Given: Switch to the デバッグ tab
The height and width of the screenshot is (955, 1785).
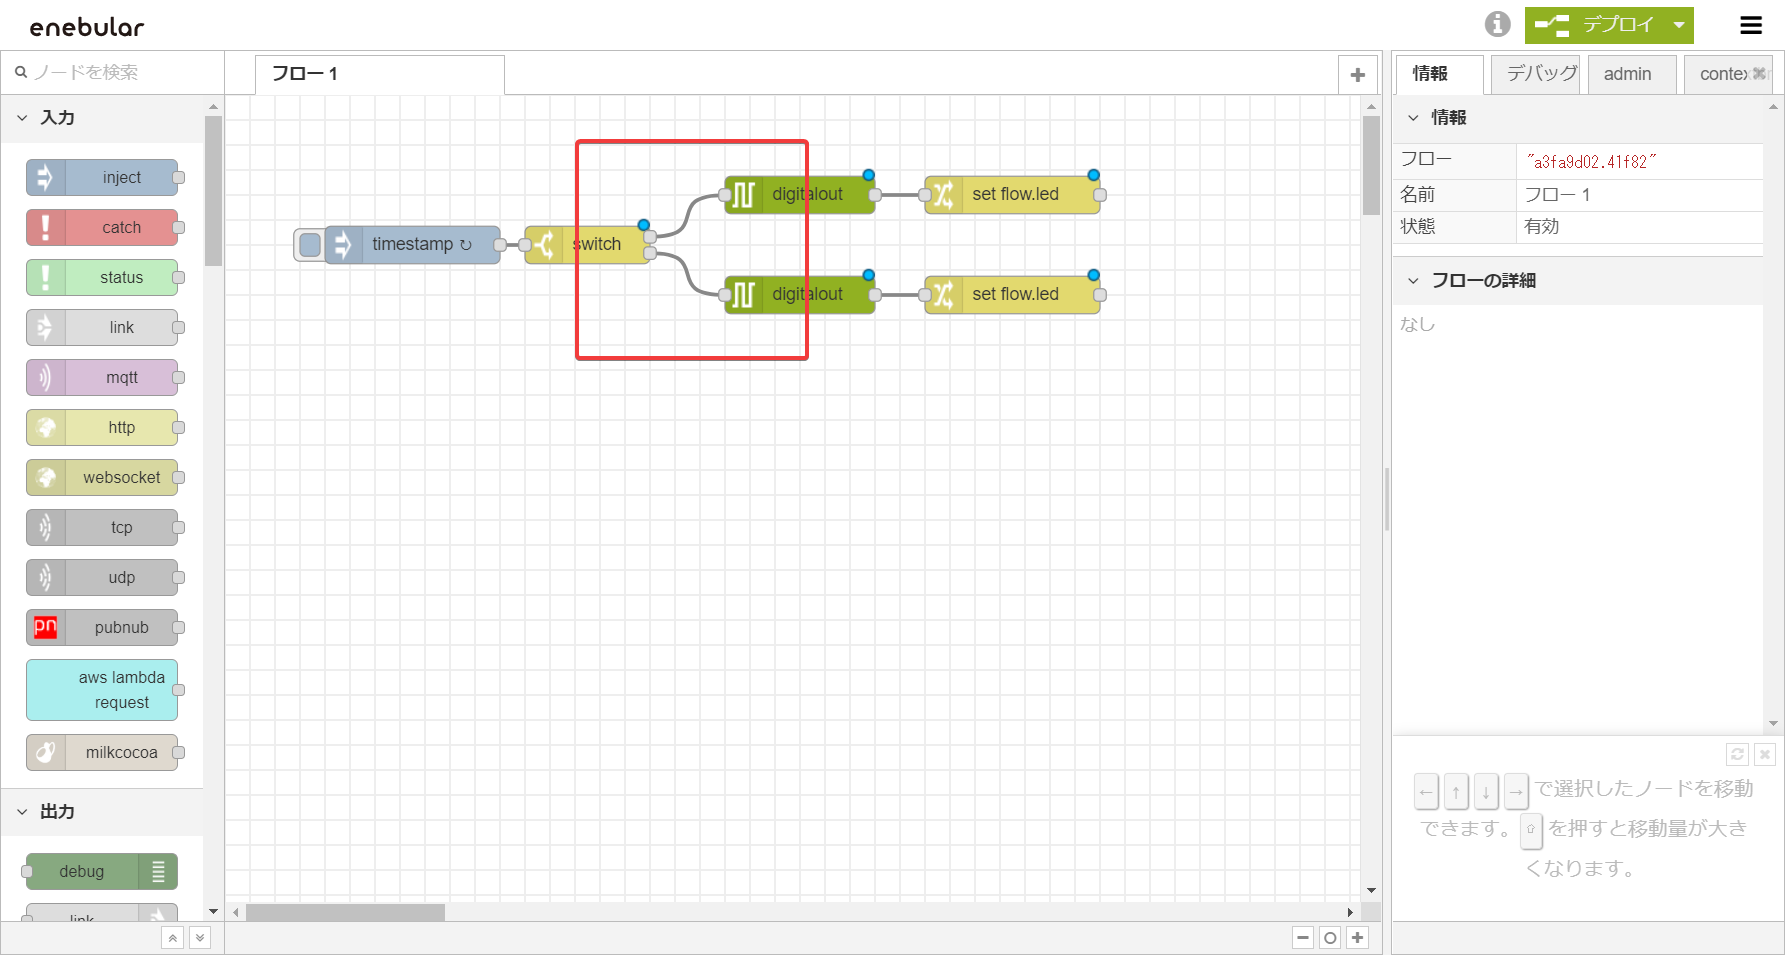Looking at the screenshot, I should (1537, 74).
